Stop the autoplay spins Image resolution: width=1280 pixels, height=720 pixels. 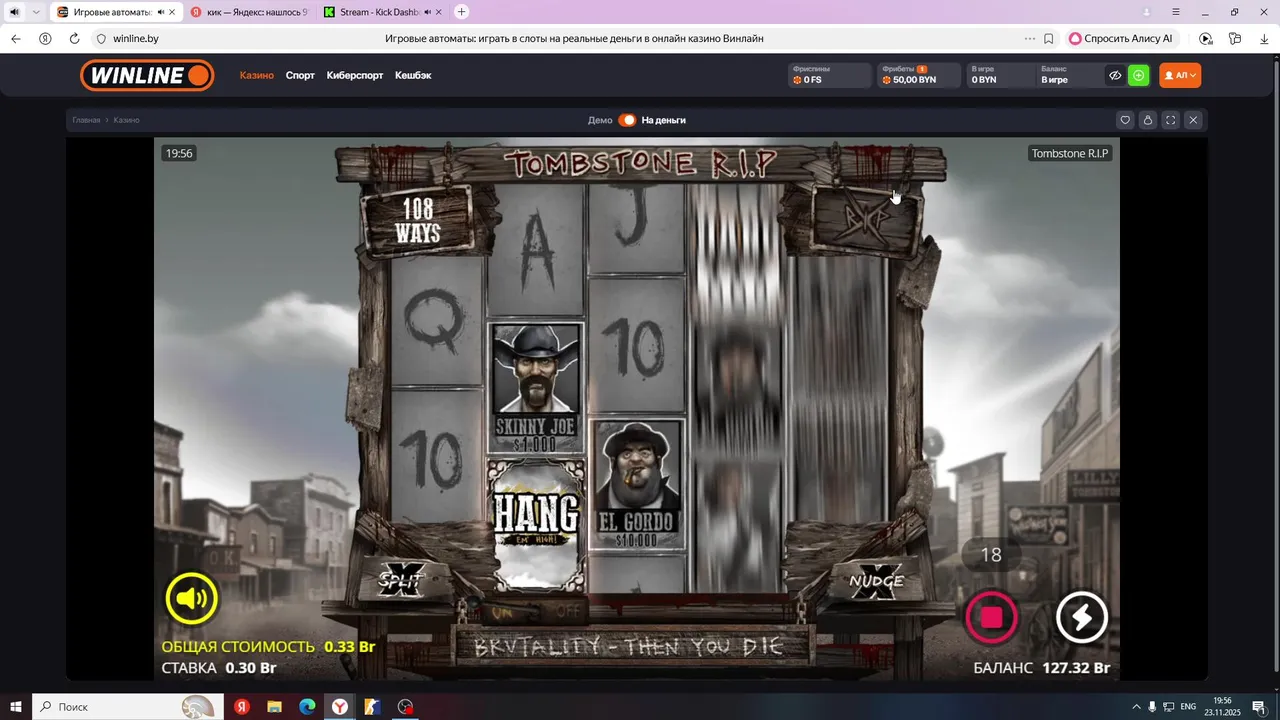[x=991, y=617]
